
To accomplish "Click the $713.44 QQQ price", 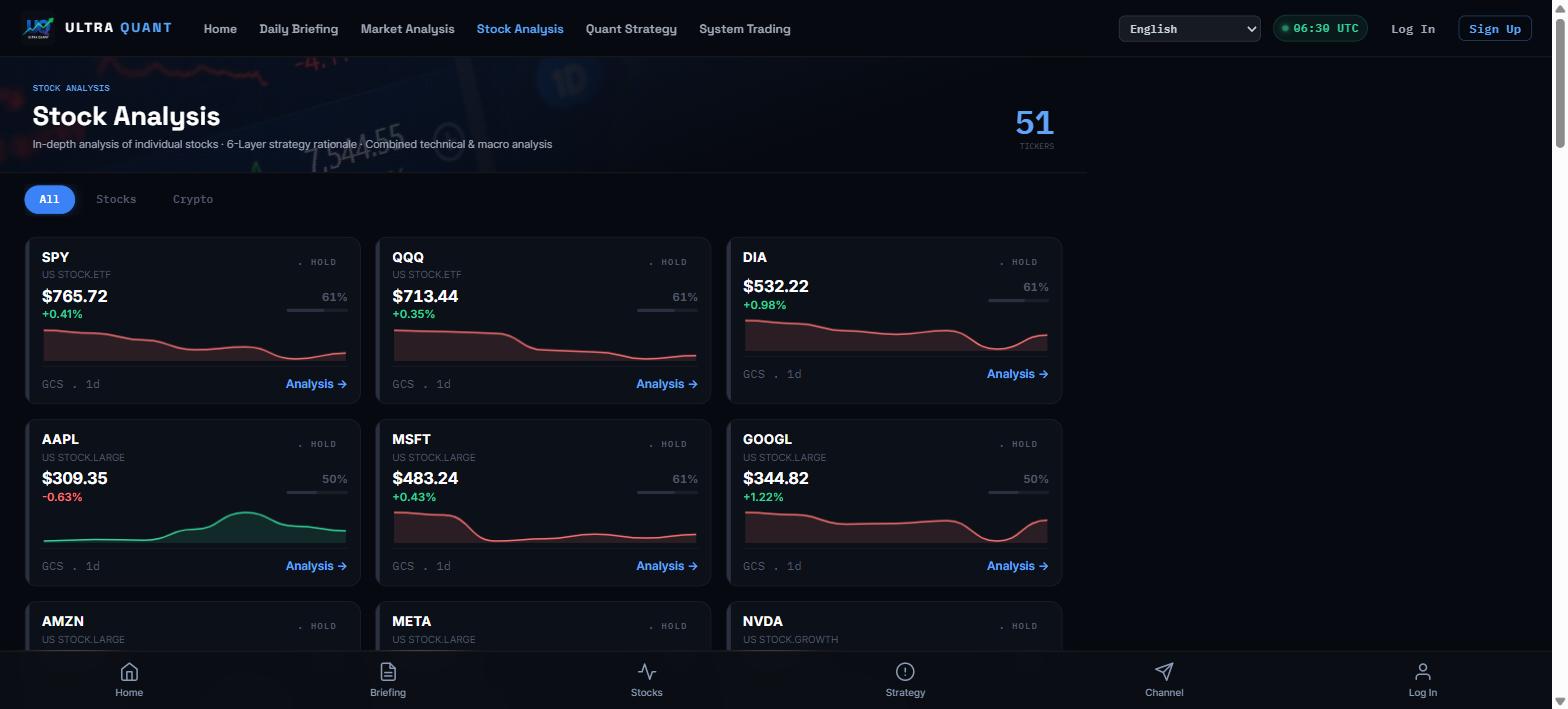I will 425,296.
